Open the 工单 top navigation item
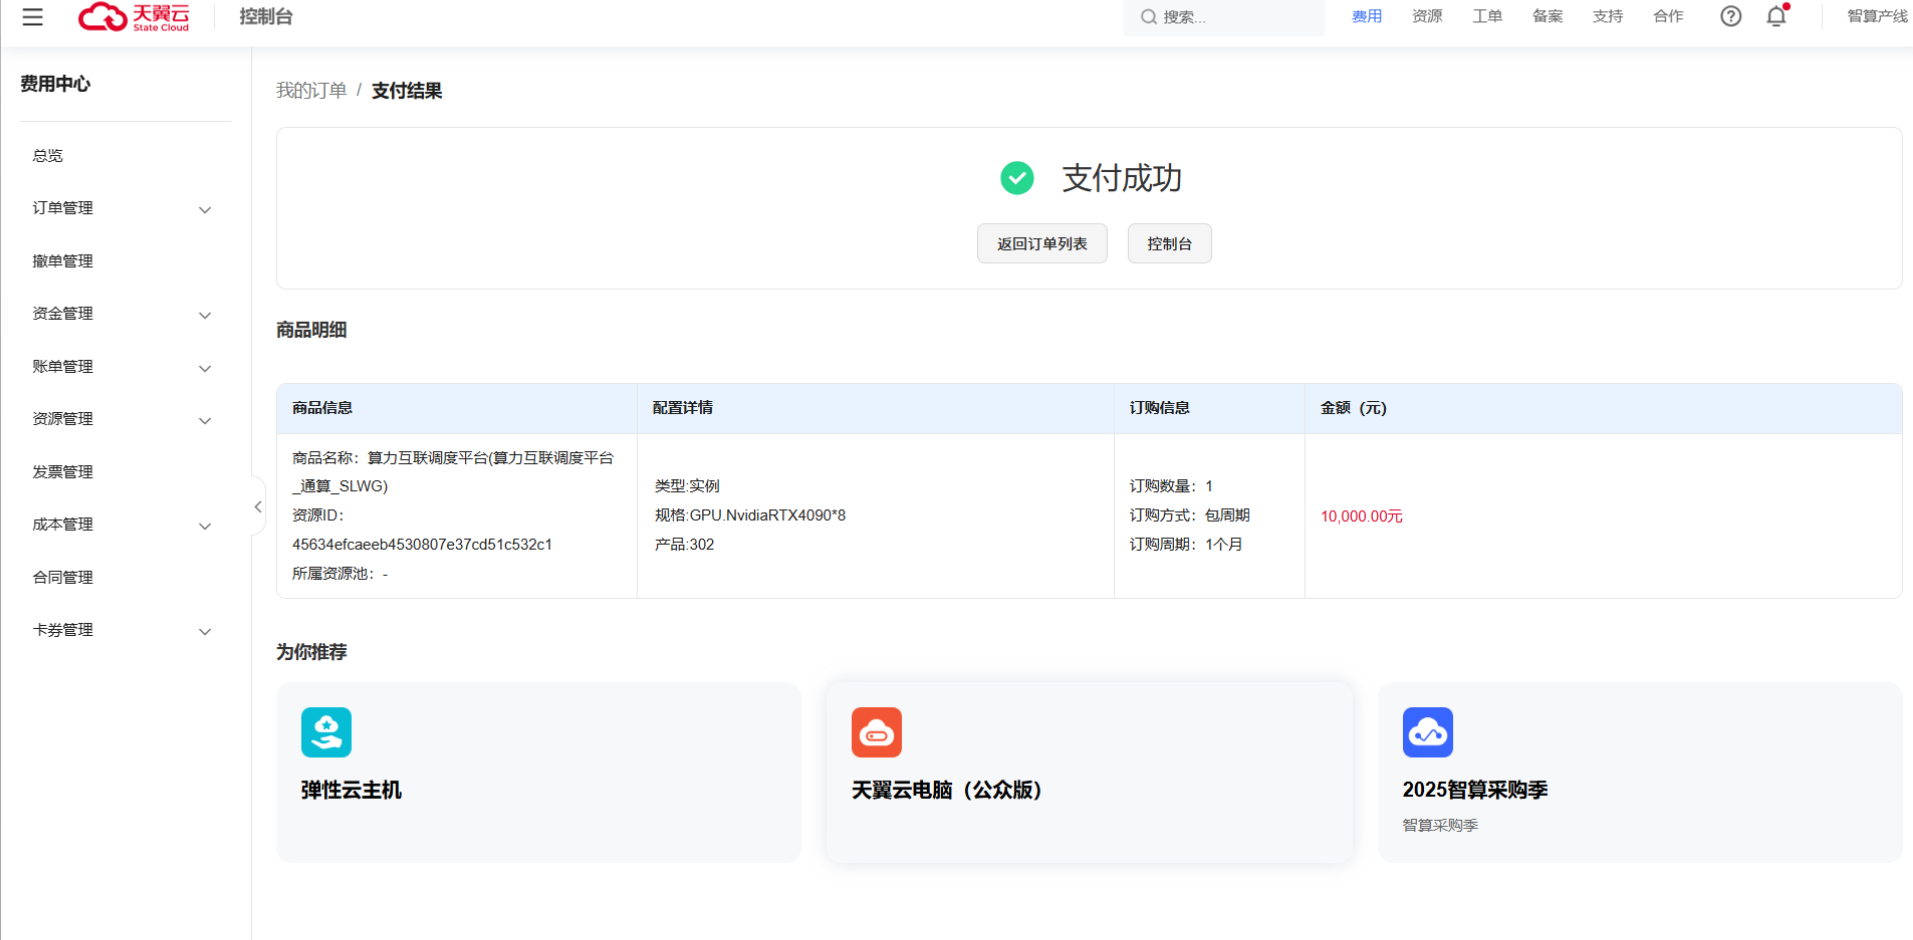 pos(1486,16)
